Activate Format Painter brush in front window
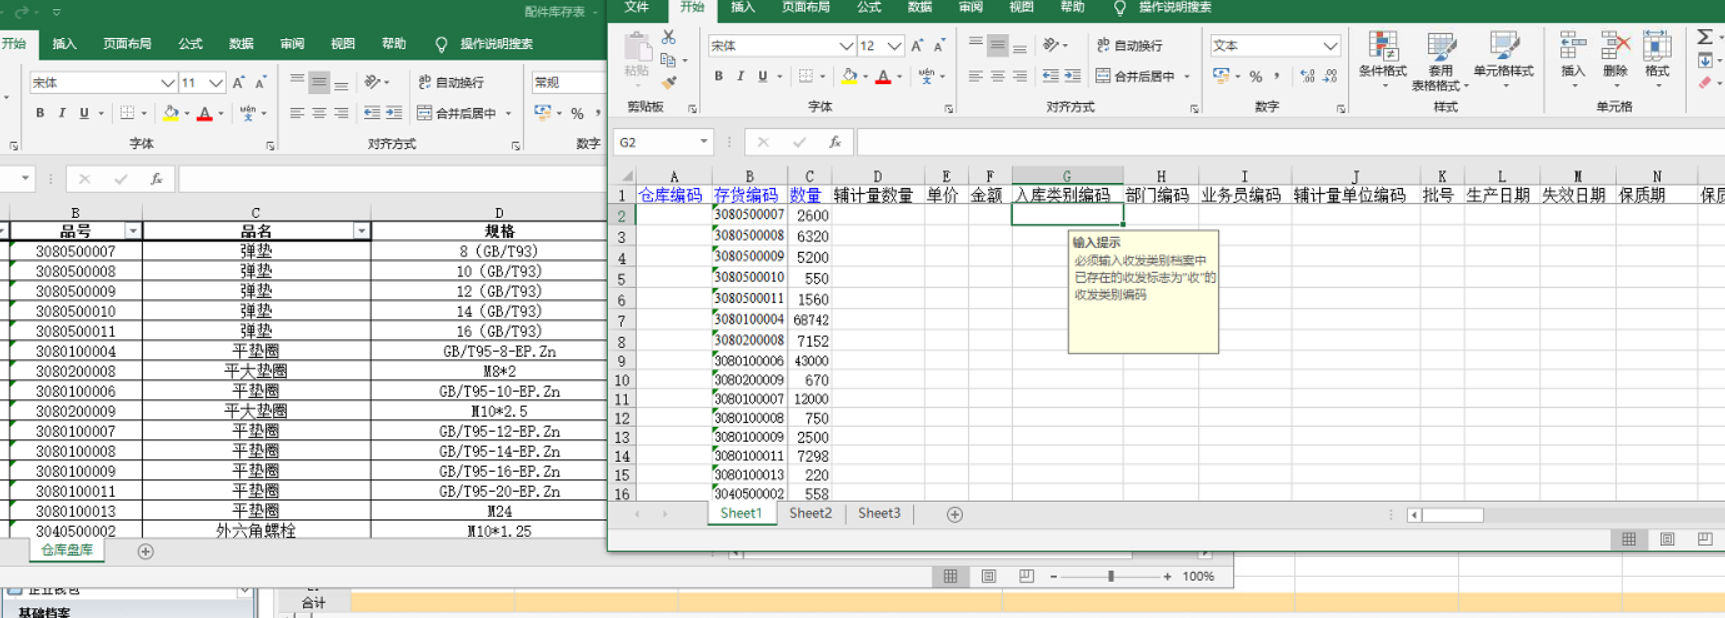 click(669, 82)
